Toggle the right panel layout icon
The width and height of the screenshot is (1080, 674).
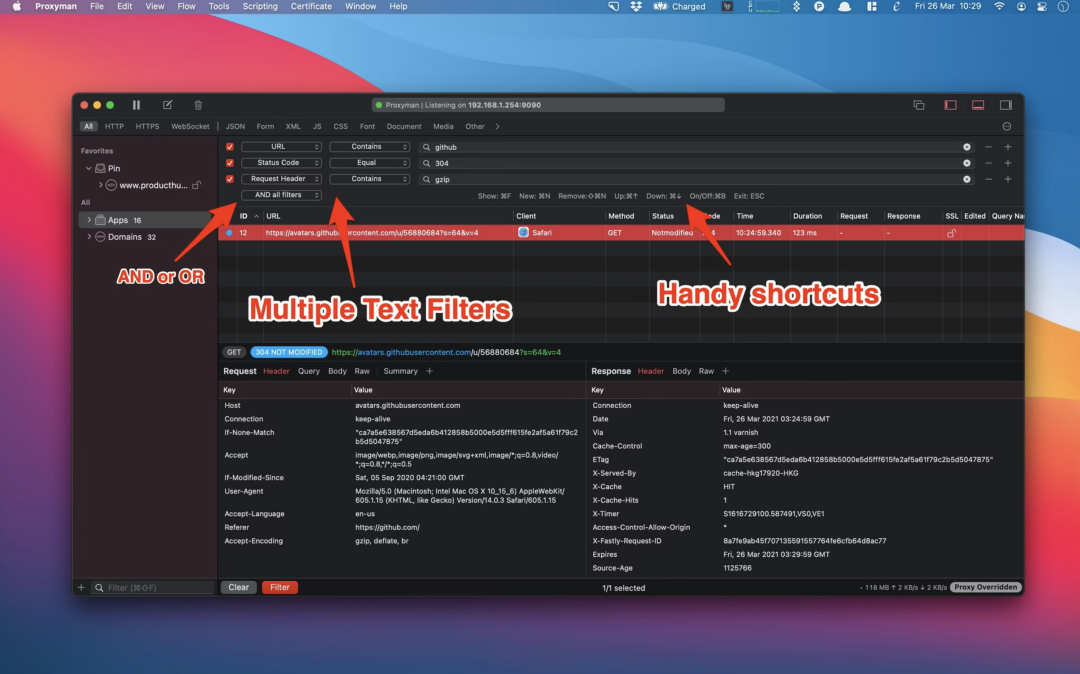[1006, 105]
